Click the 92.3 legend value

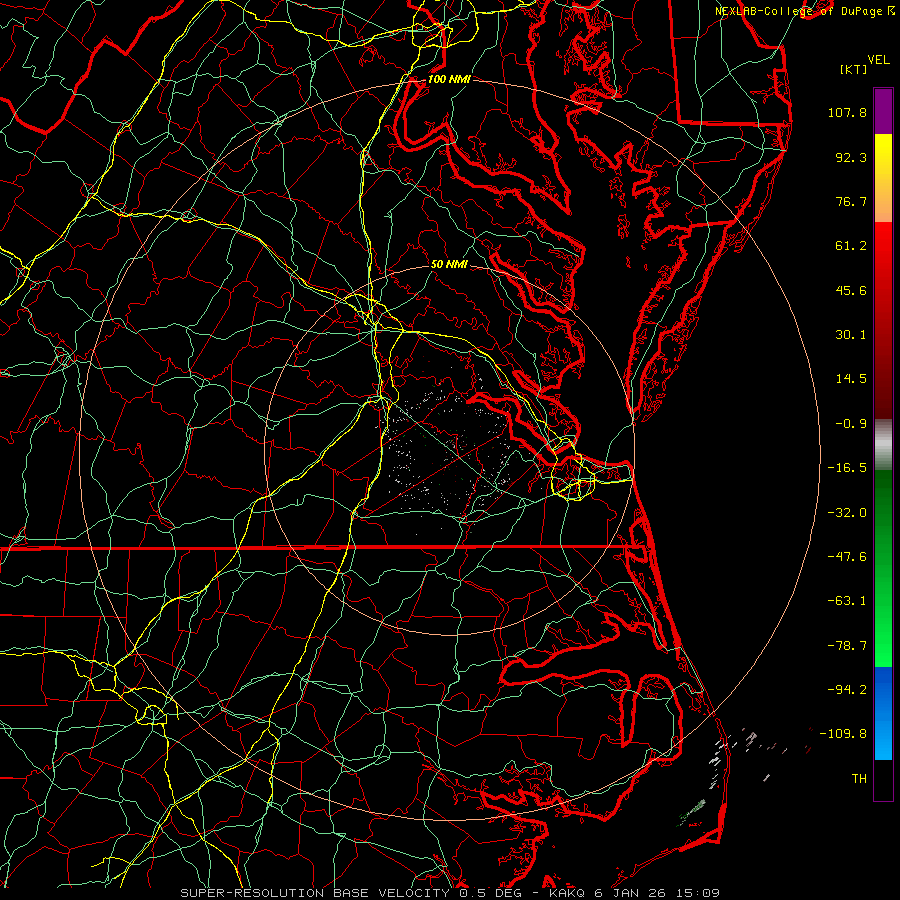pyautogui.click(x=851, y=157)
